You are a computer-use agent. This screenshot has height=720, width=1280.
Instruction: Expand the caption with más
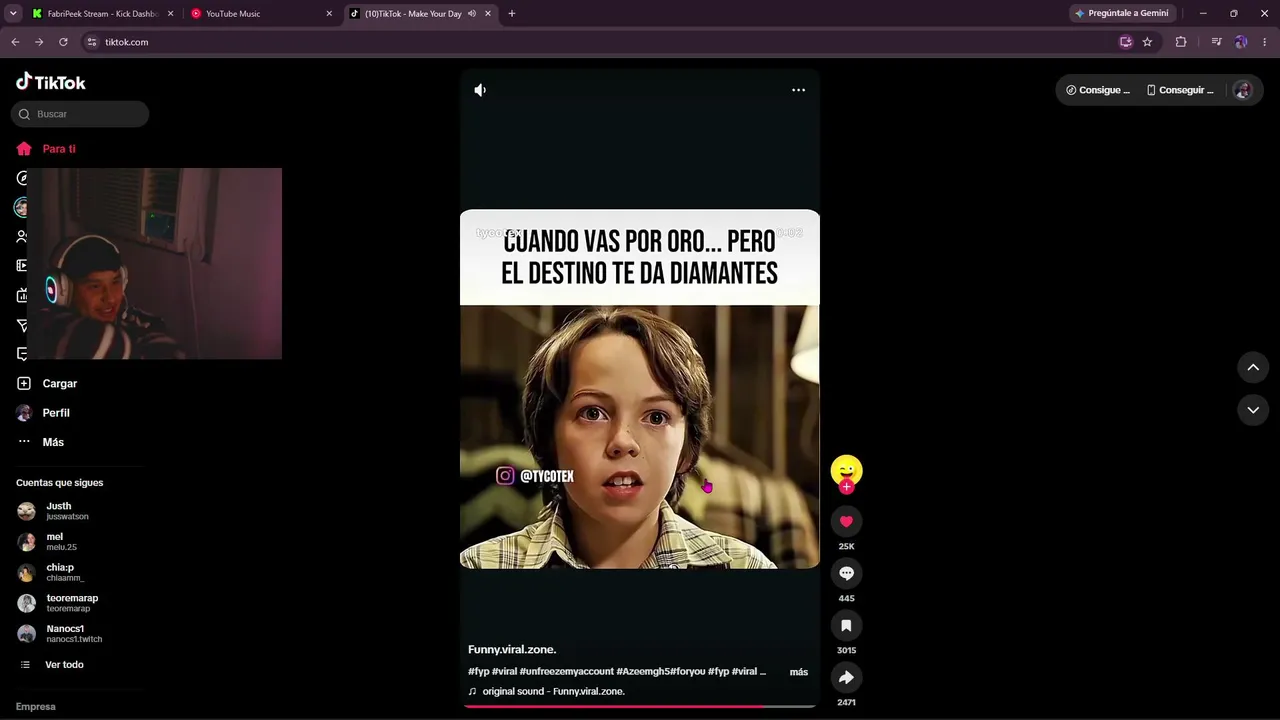click(799, 672)
